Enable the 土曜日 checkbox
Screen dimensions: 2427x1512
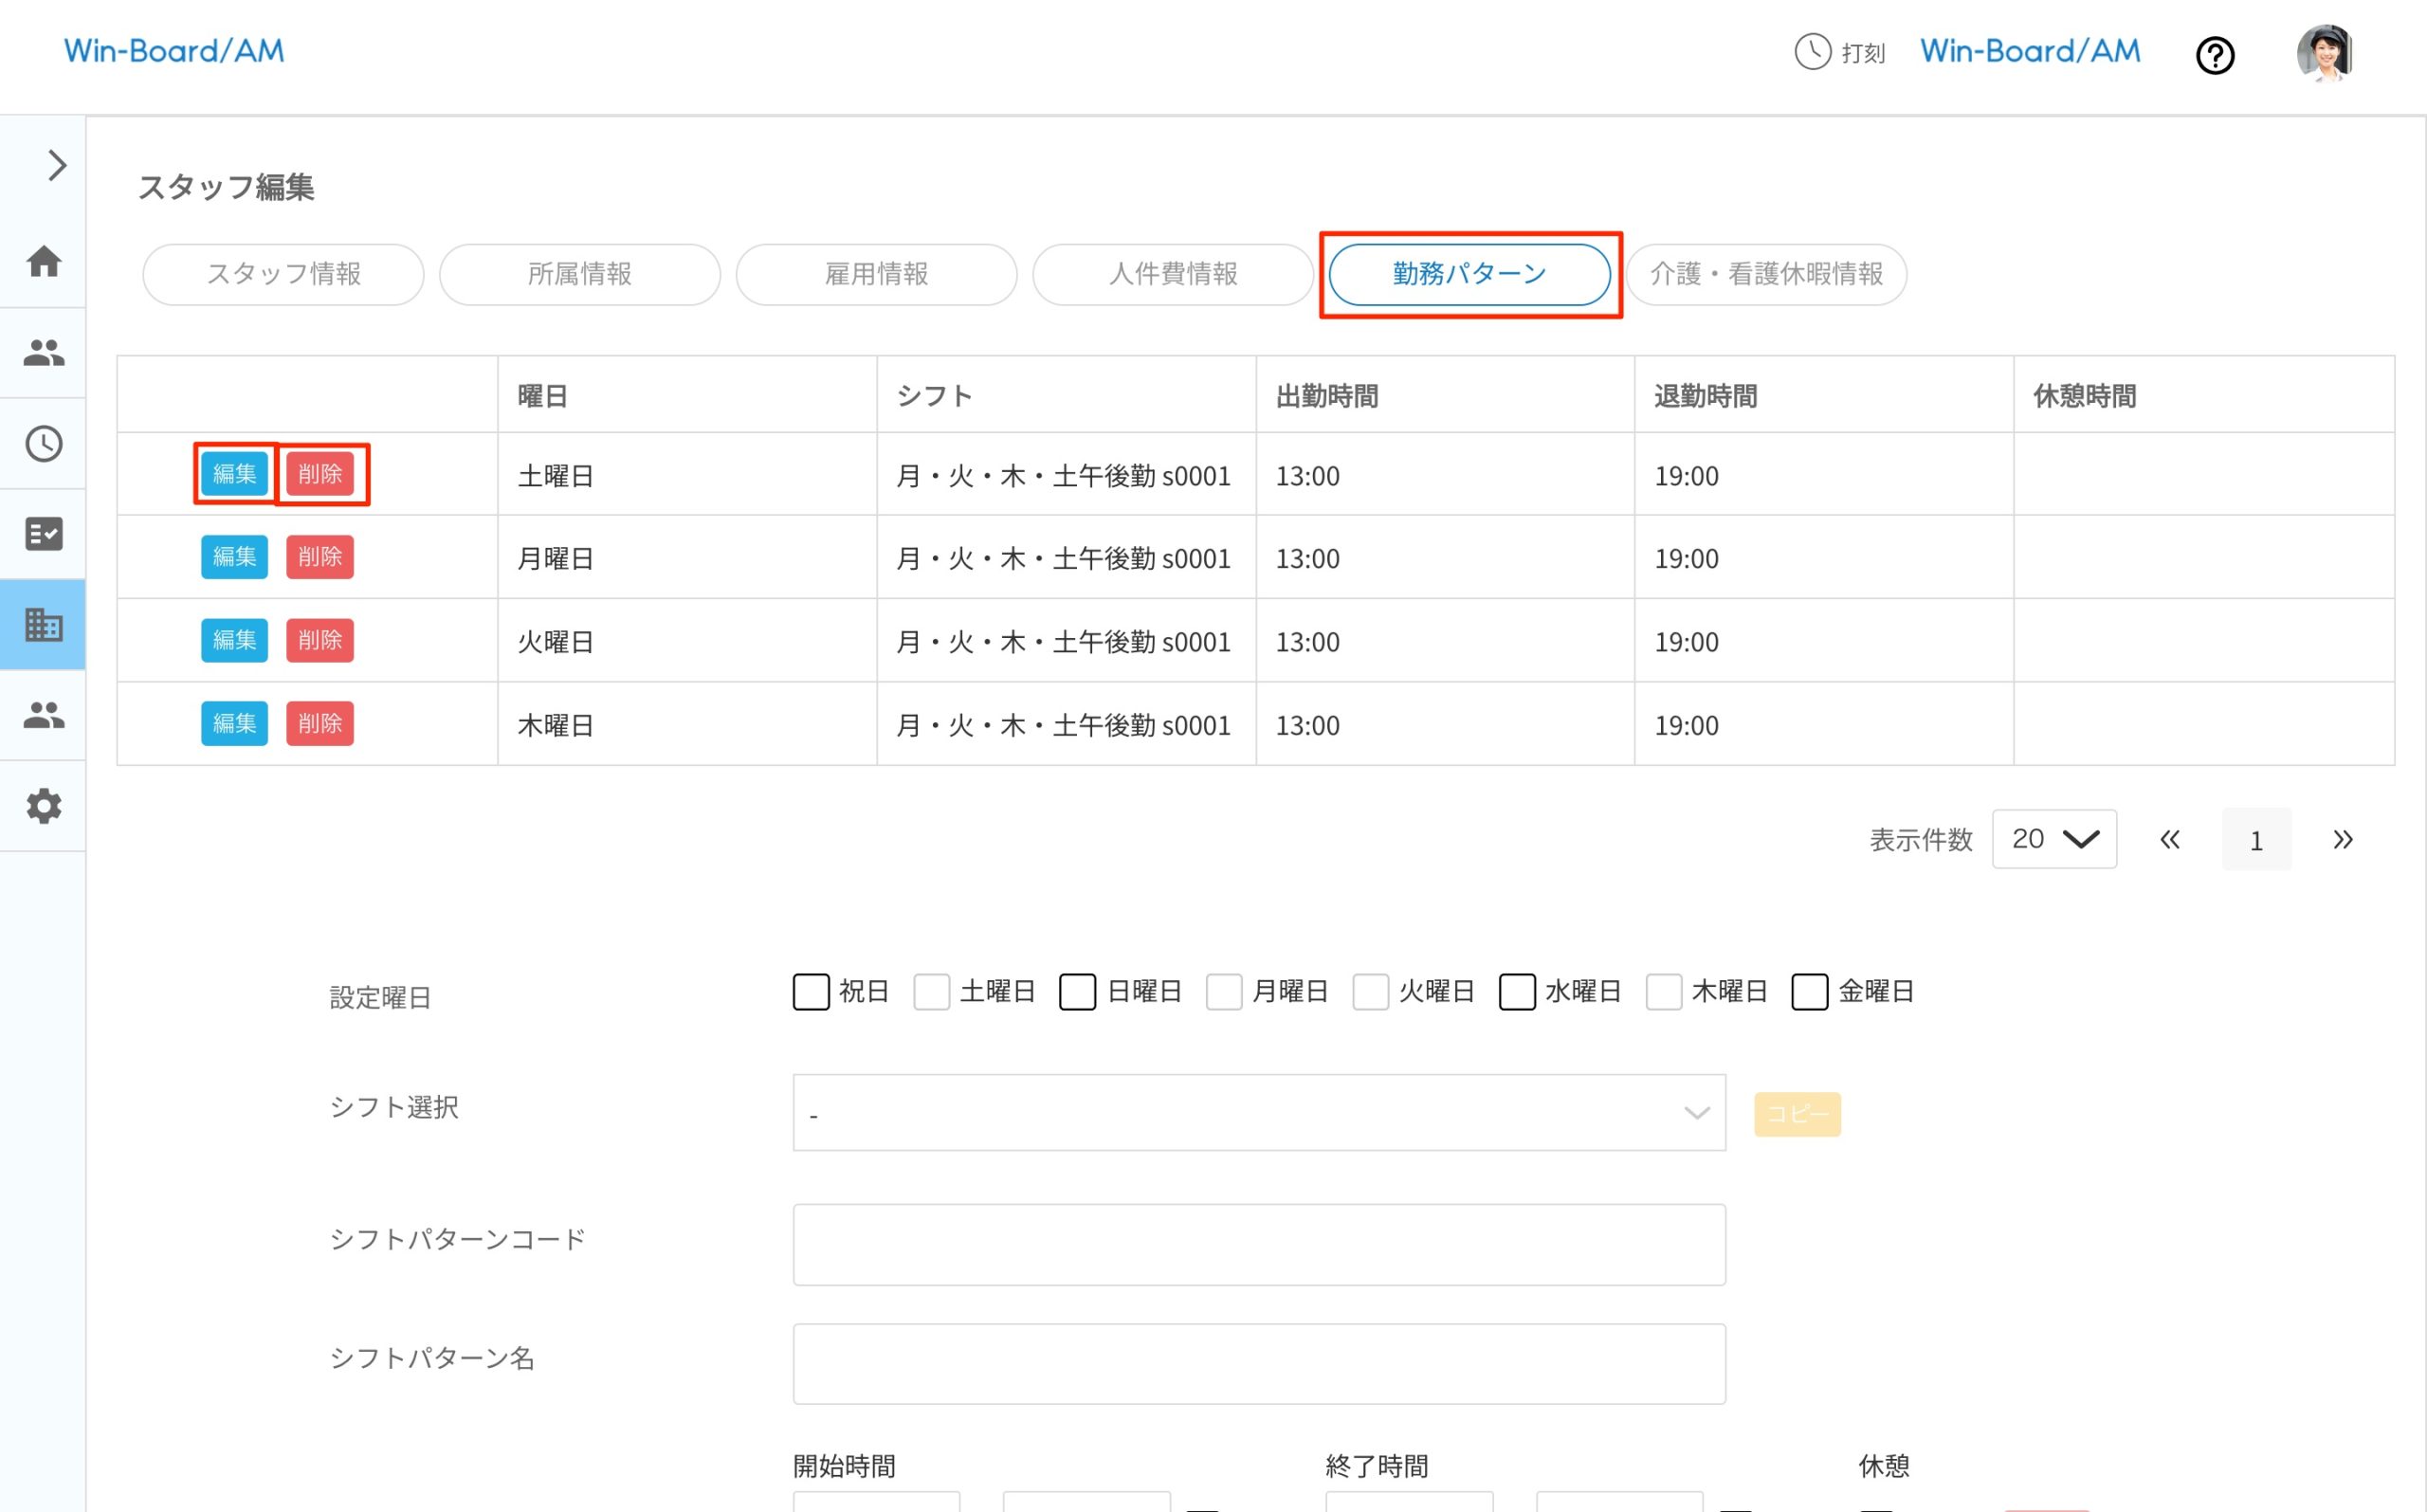tap(932, 992)
